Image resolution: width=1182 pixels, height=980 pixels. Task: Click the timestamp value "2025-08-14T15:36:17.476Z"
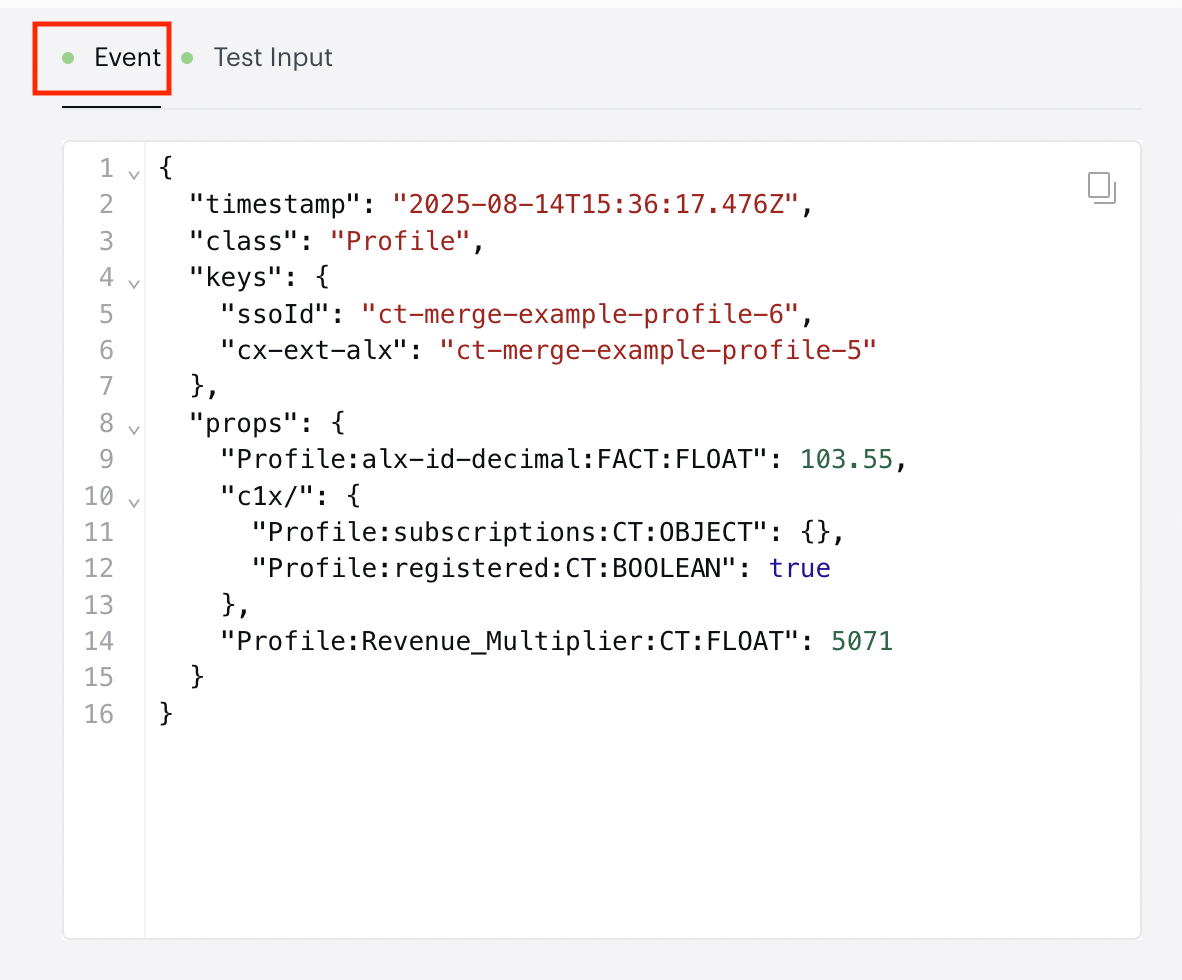596,204
